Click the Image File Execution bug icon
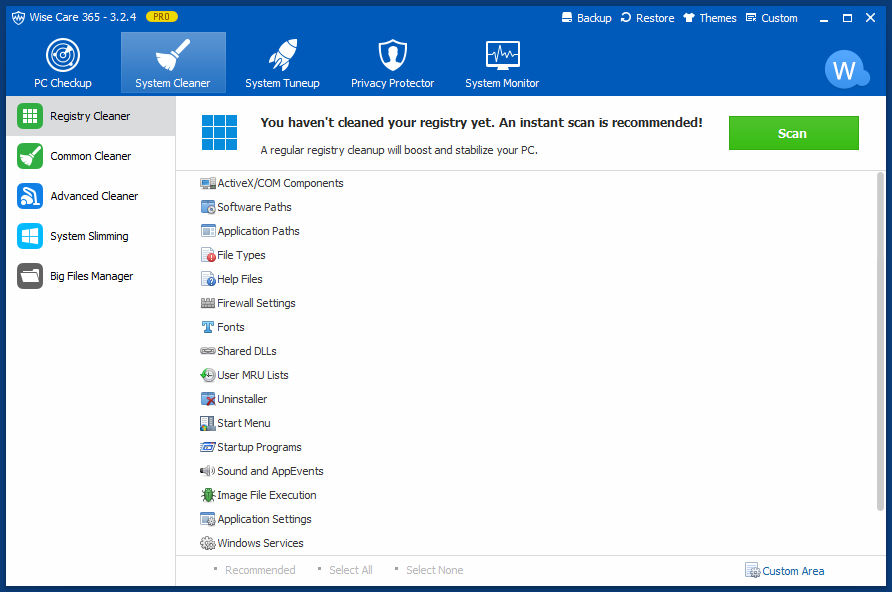This screenshot has width=892, height=592. pyautogui.click(x=208, y=495)
